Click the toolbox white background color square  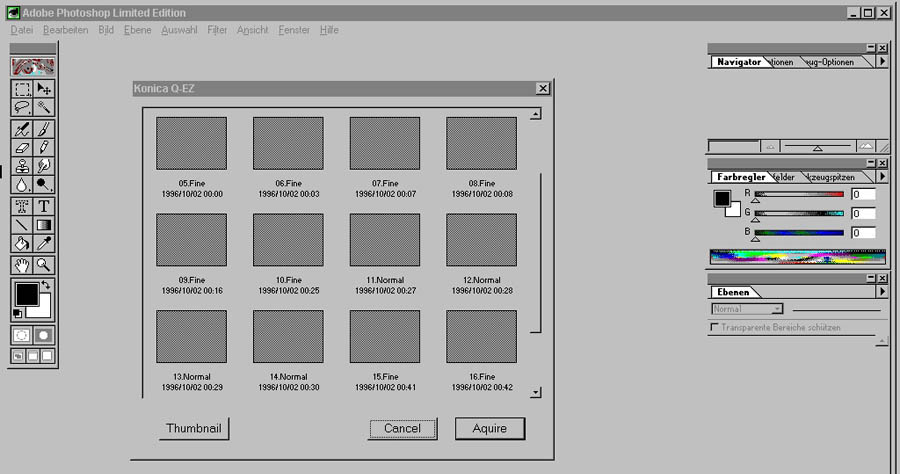tap(44, 310)
